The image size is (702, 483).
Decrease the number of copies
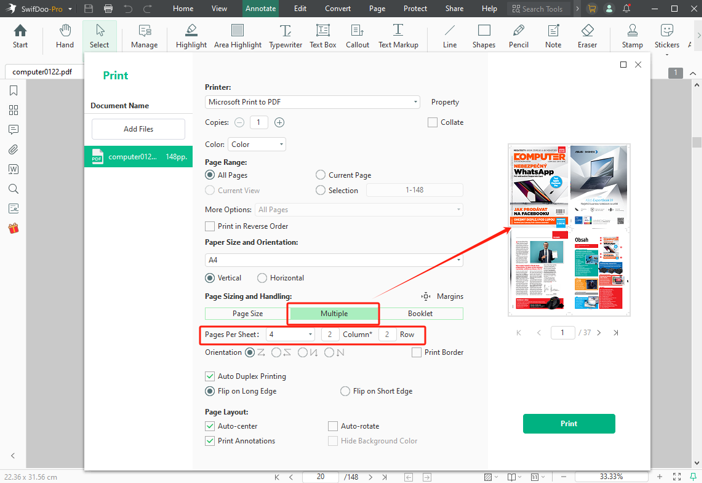tap(240, 122)
